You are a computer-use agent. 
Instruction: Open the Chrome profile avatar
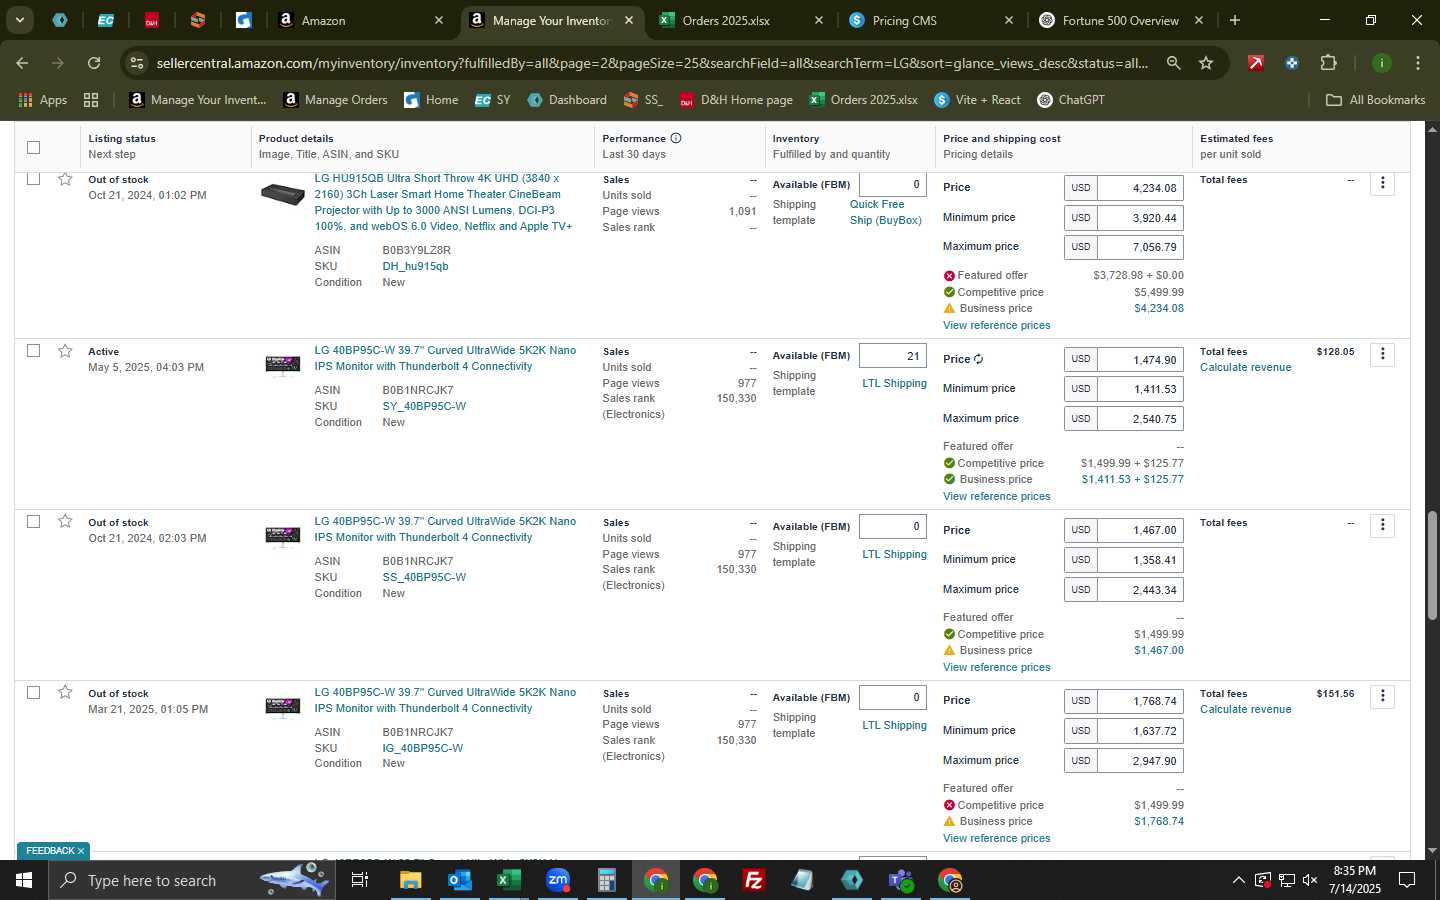pos(1382,63)
